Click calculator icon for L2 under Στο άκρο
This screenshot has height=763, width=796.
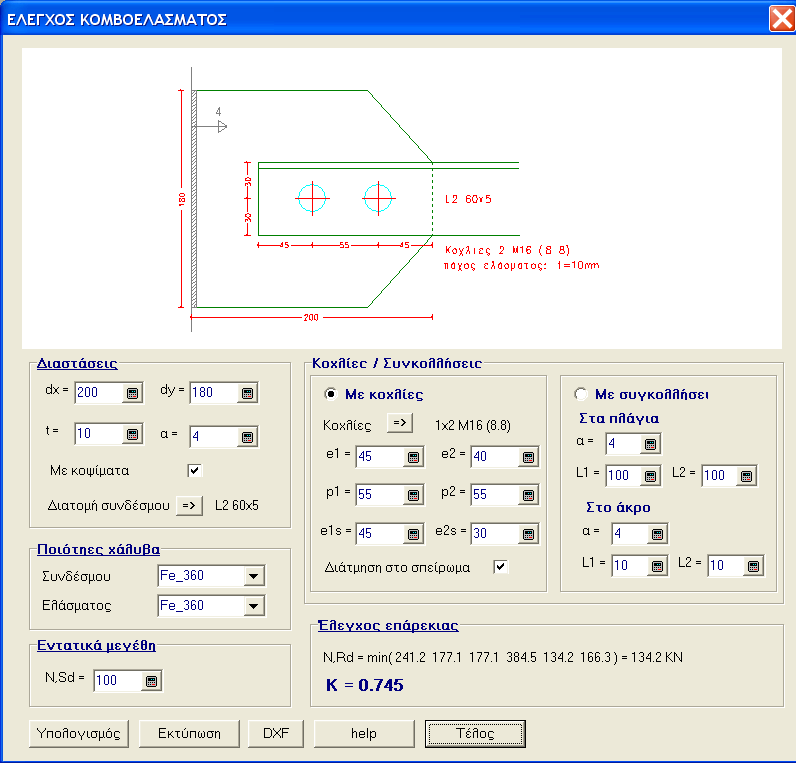click(x=753, y=566)
